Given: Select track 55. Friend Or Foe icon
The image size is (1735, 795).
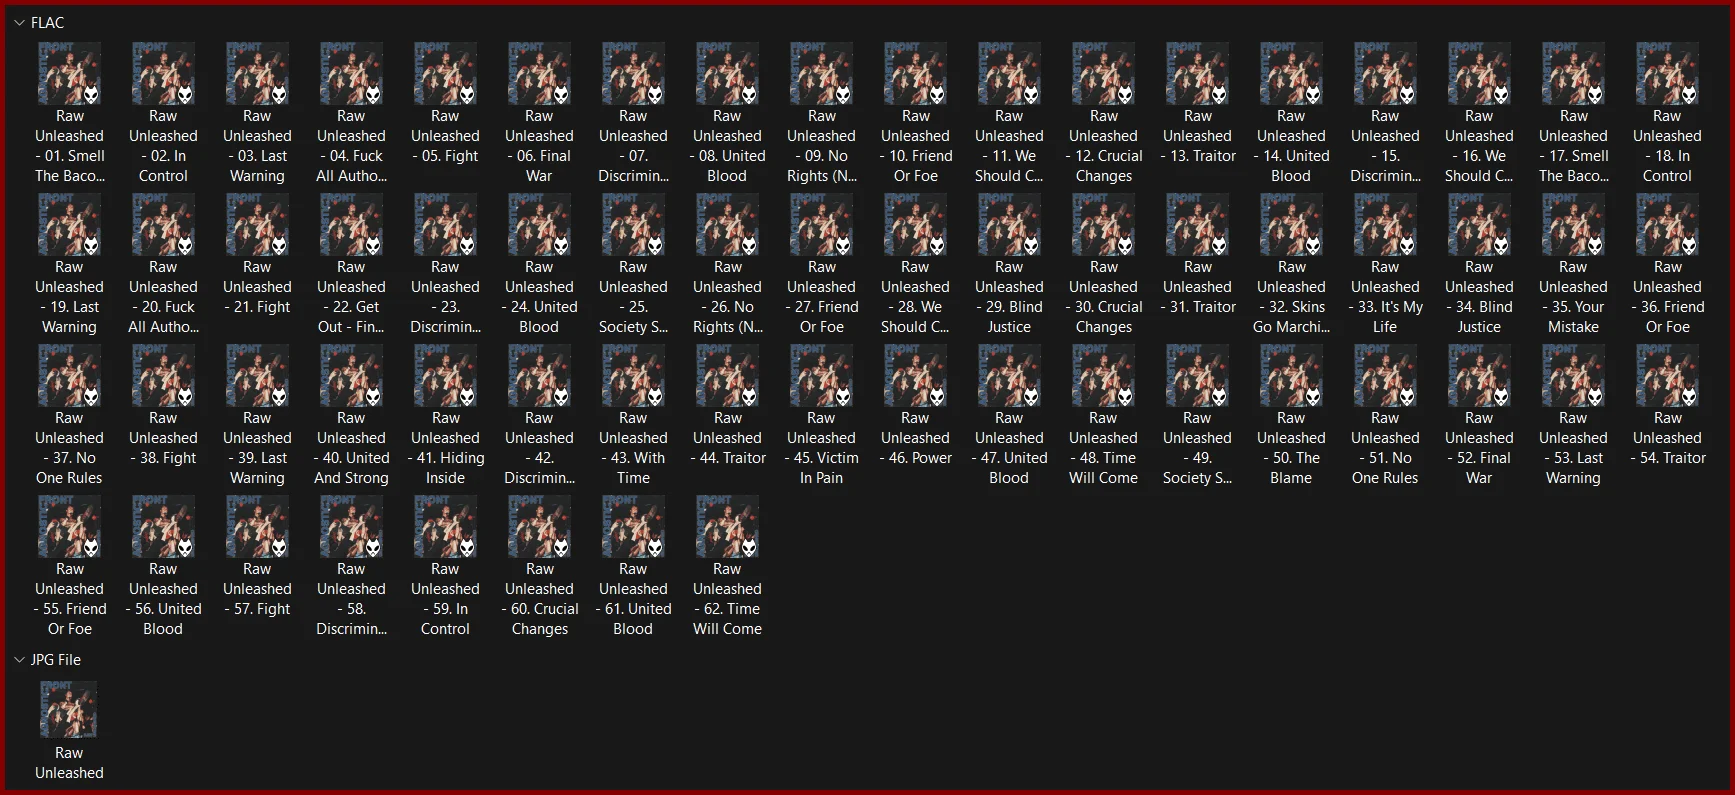Looking at the screenshot, I should pos(69,527).
